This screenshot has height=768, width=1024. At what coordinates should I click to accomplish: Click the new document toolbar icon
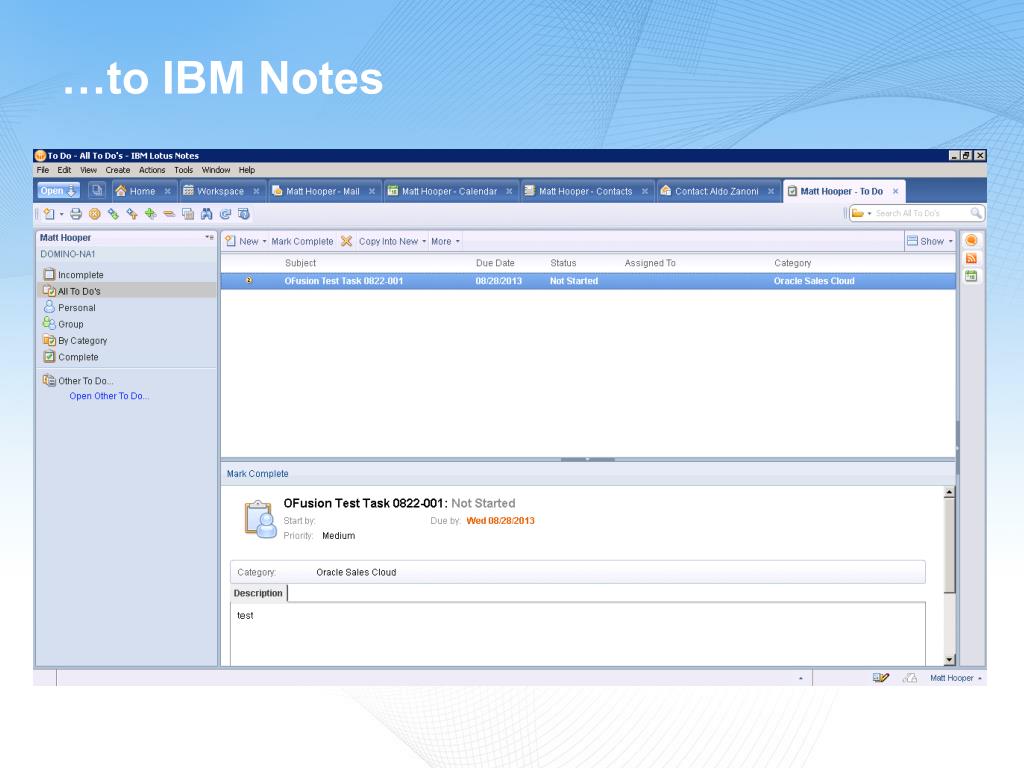(x=49, y=214)
